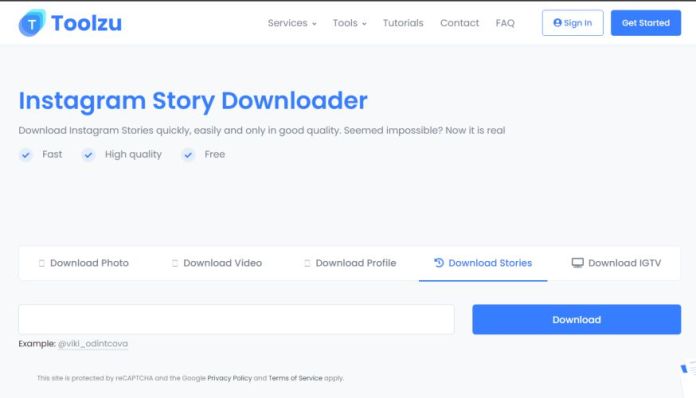
Task: Switch to the Download Video tab
Action: 217,263
